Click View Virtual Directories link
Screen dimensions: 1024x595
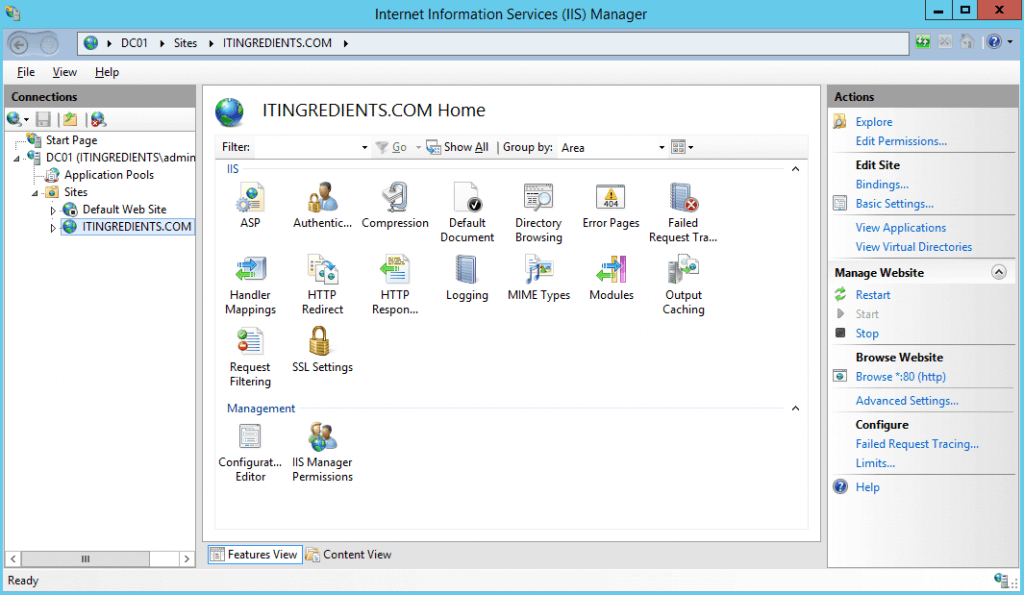914,247
